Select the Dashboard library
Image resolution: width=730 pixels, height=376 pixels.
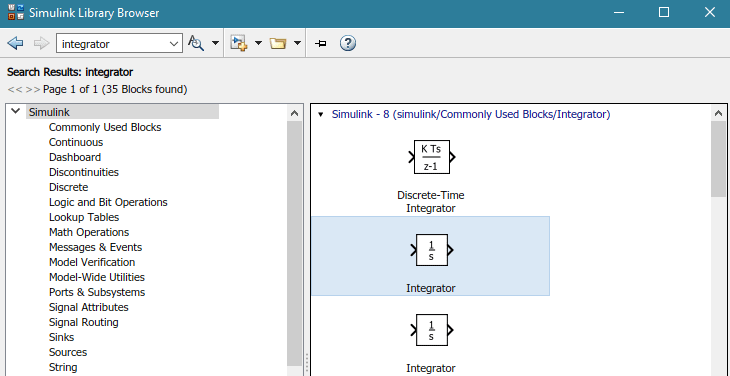click(75, 157)
